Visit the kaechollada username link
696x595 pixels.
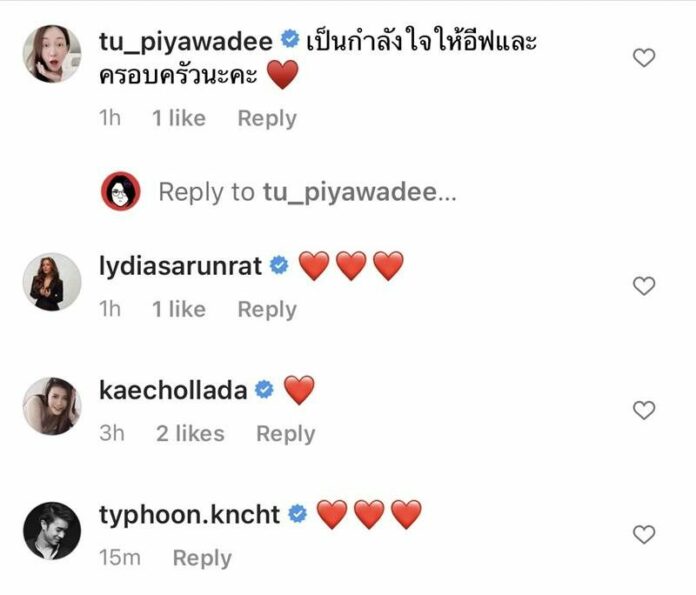(173, 390)
